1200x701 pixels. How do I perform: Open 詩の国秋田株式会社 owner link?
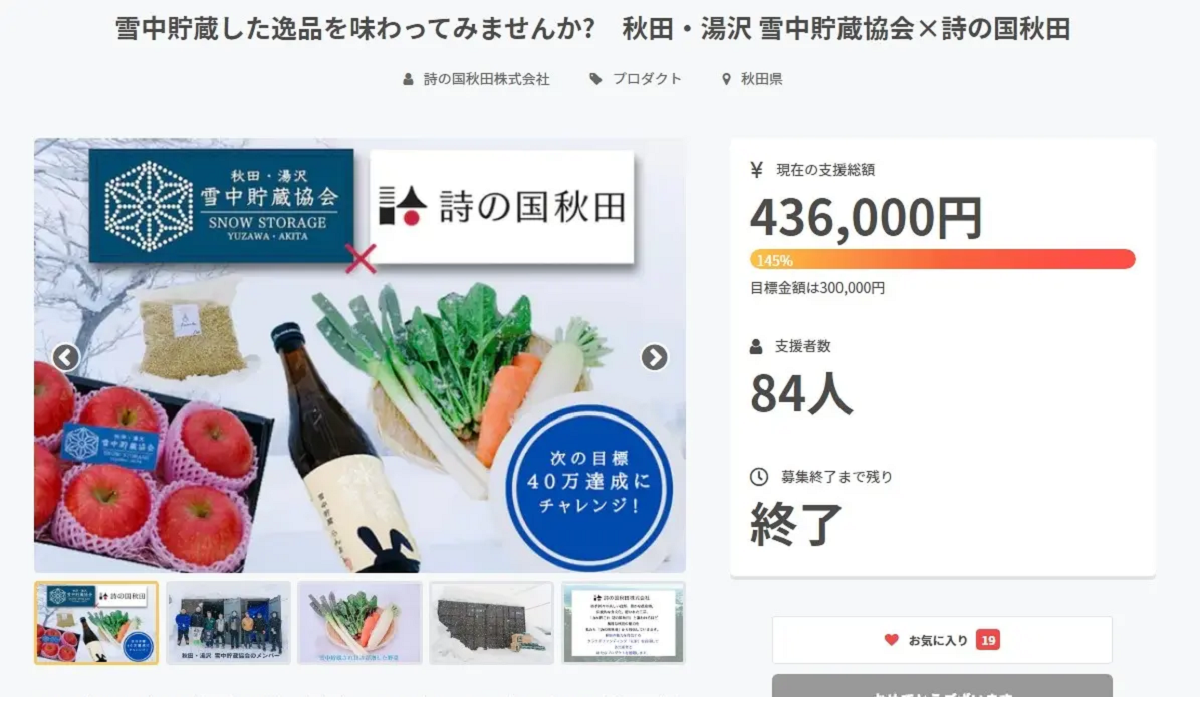(486, 79)
